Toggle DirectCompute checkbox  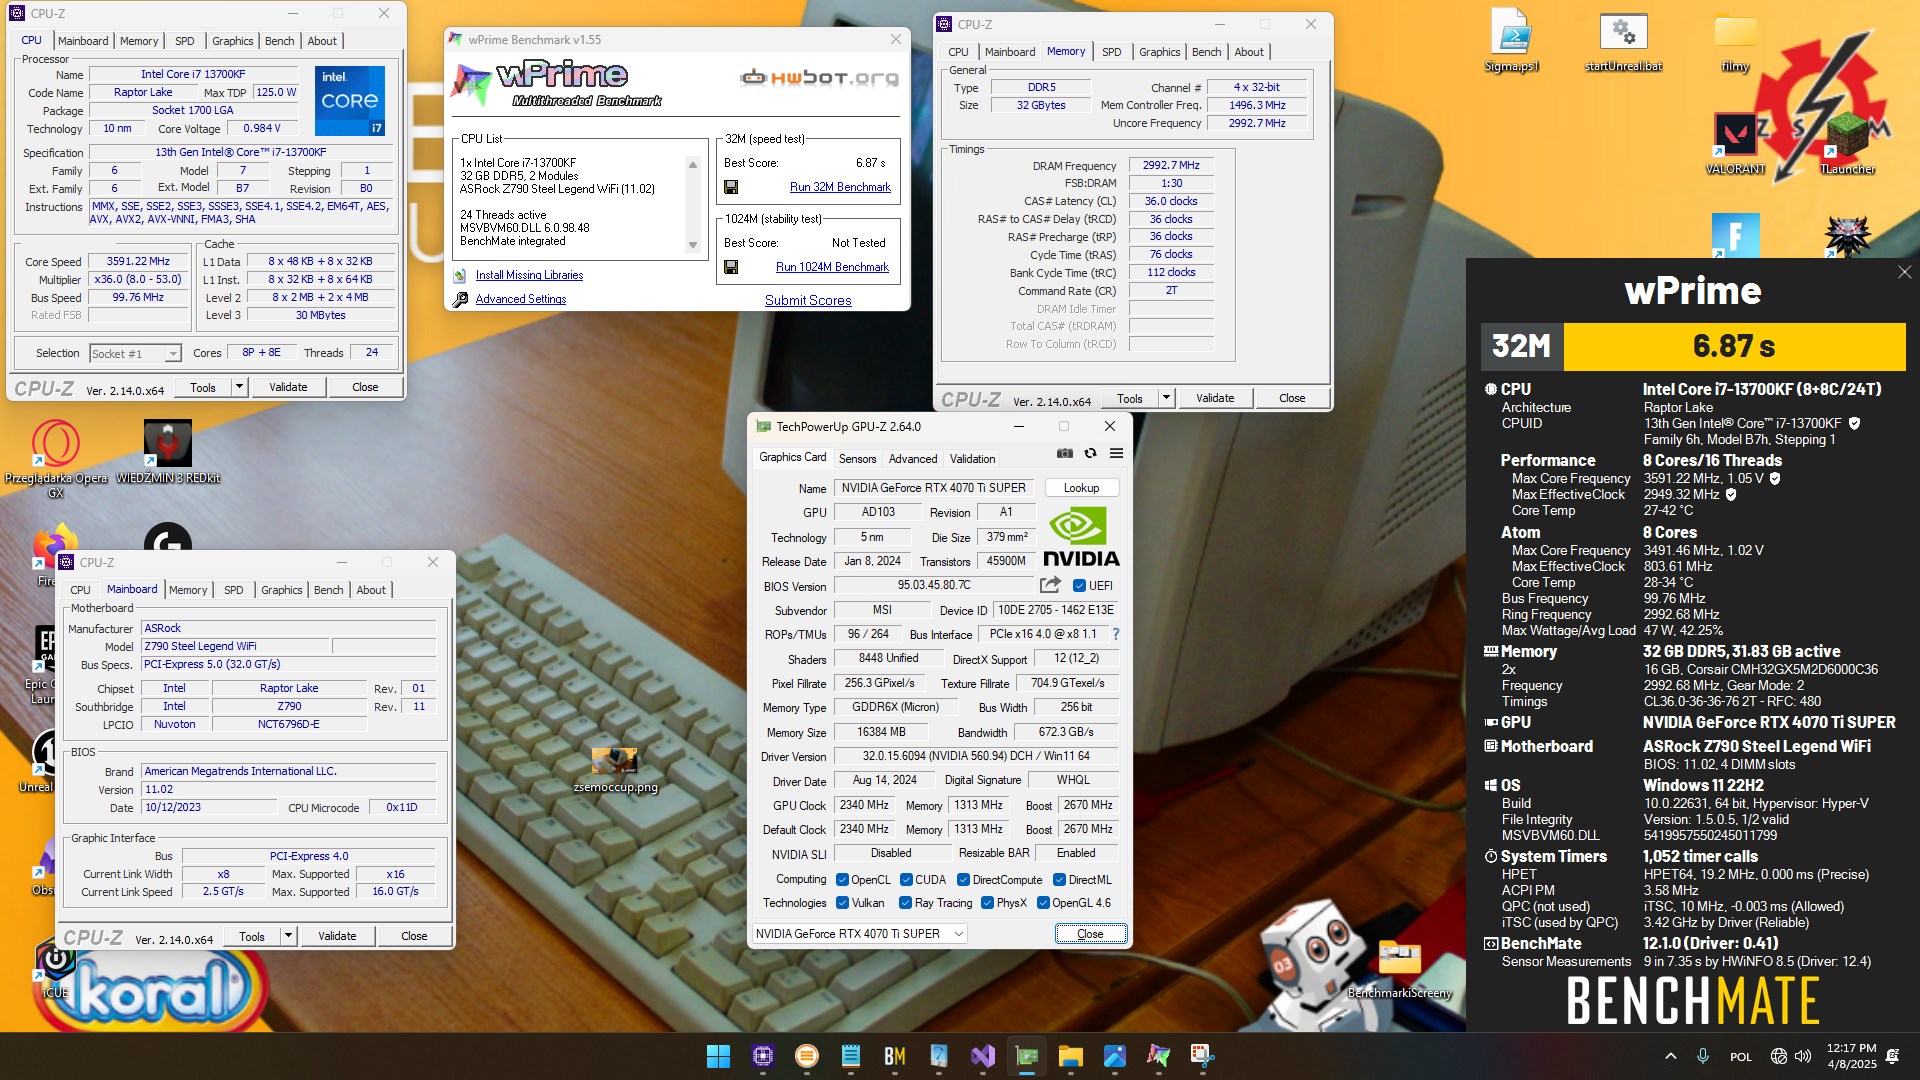point(963,880)
